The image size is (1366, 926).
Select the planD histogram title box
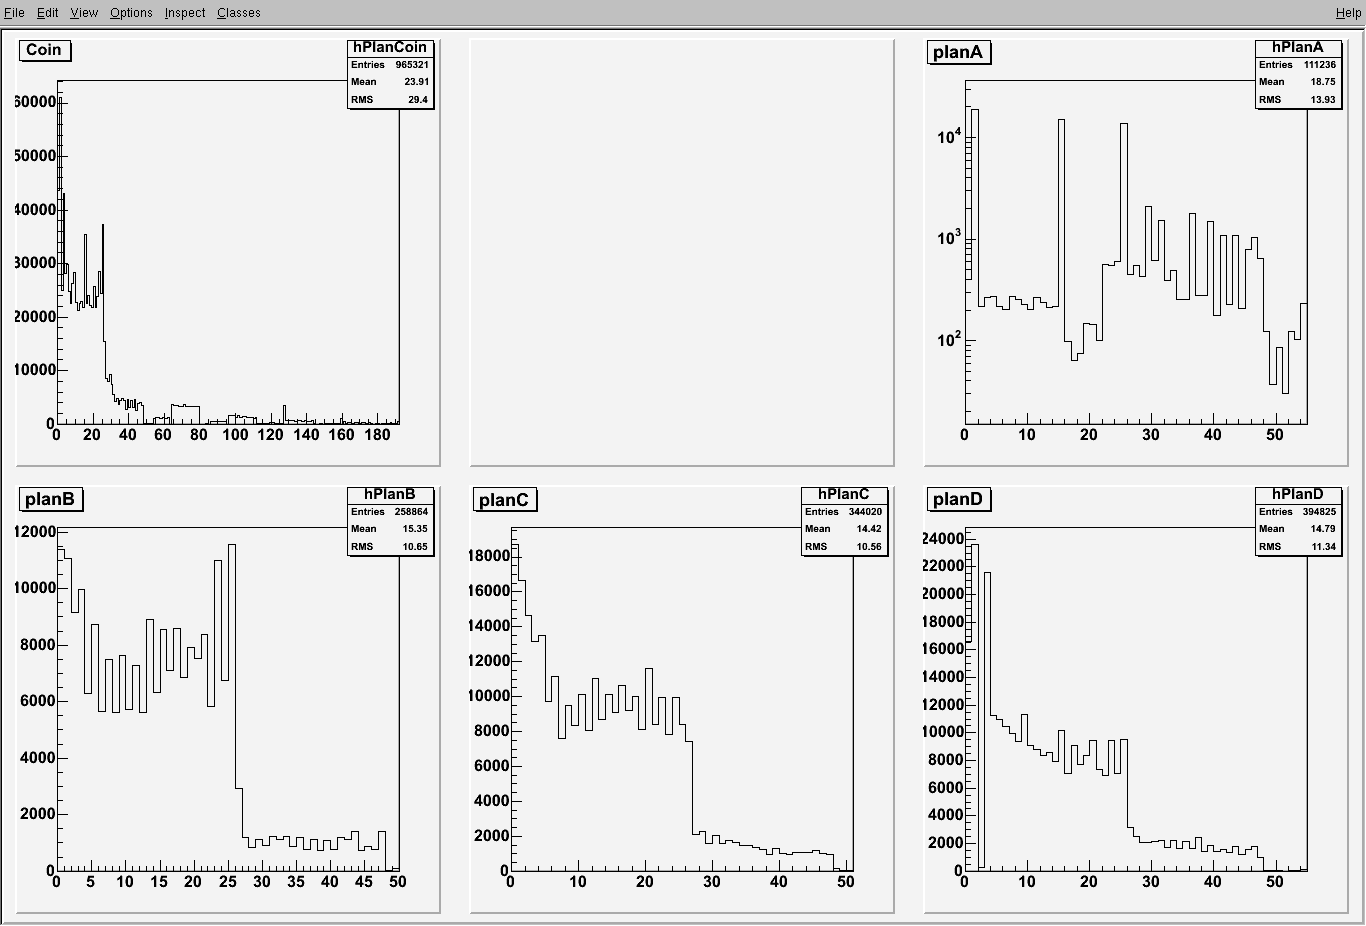point(958,499)
